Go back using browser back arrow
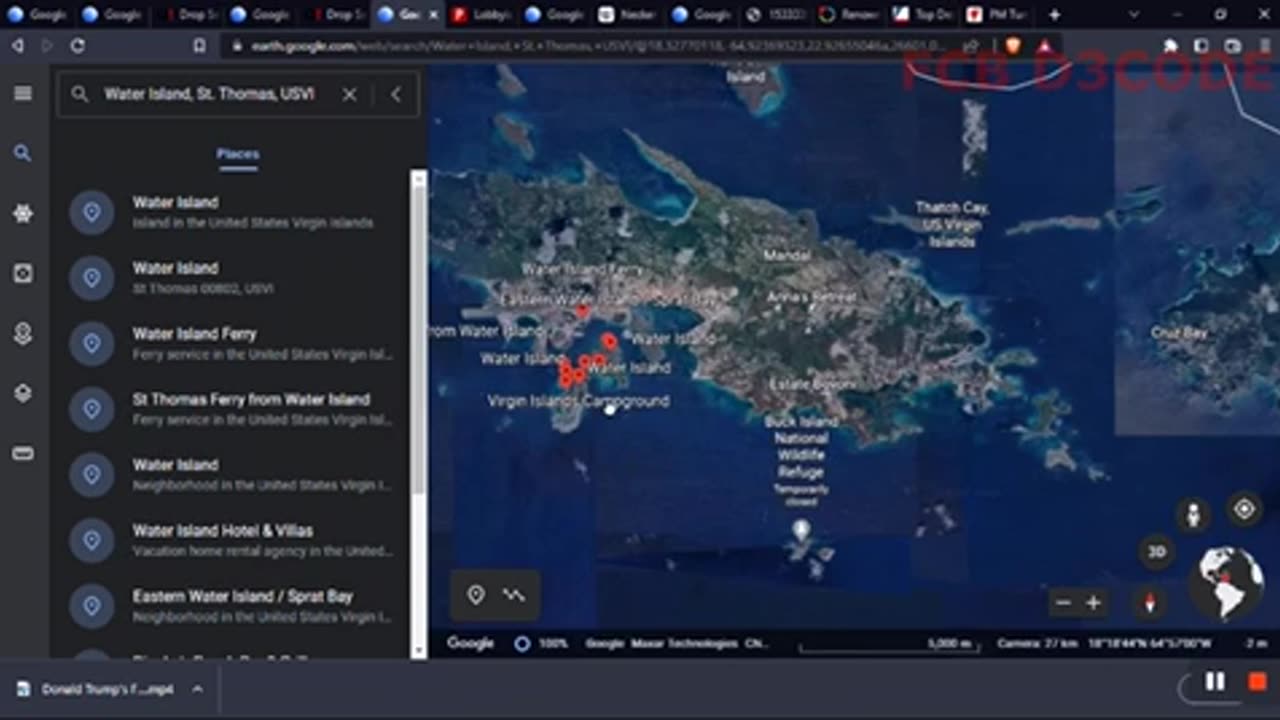Screen dimensions: 1280x720 [x=18, y=46]
